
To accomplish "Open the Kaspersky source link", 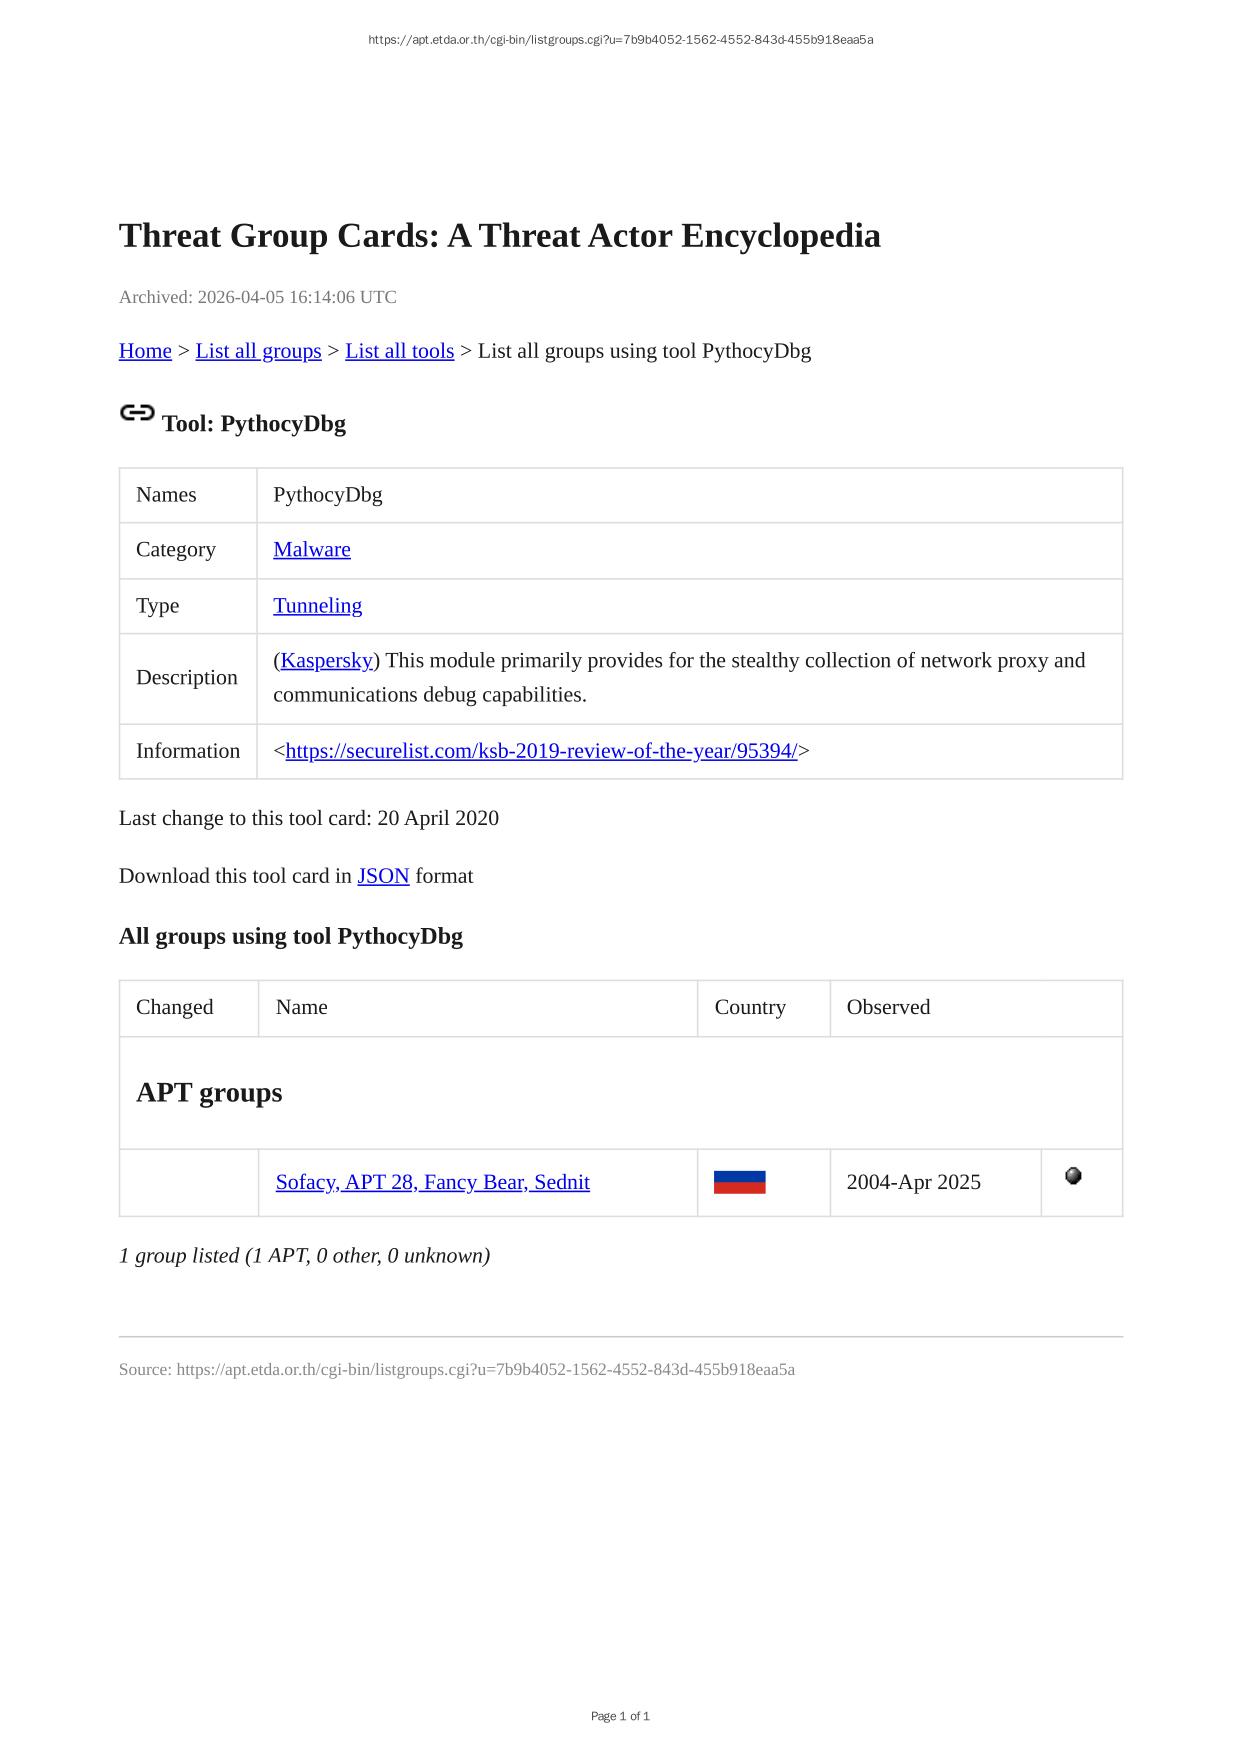I will click(x=326, y=661).
